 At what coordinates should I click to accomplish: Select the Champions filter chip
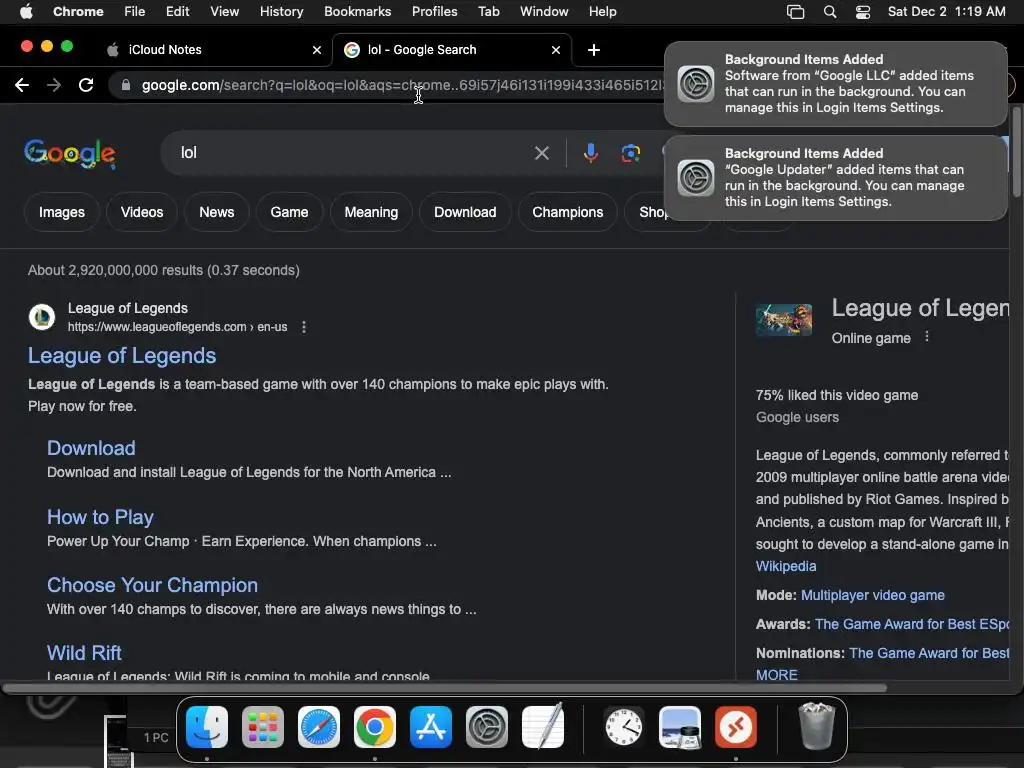pos(568,212)
